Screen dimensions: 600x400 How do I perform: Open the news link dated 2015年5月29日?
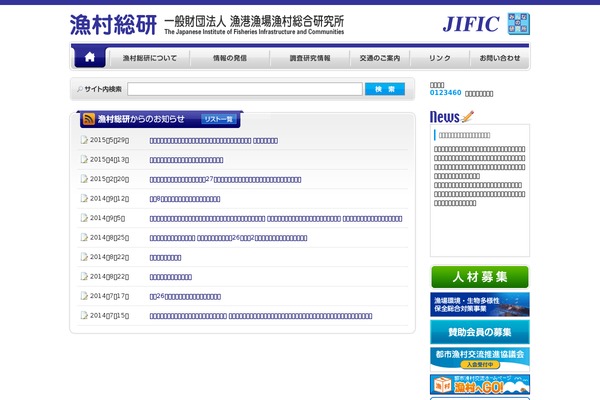click(x=214, y=141)
